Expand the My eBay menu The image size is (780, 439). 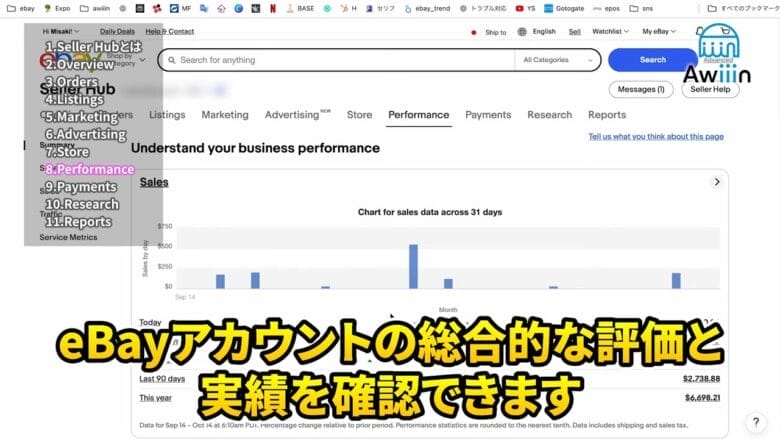point(661,32)
